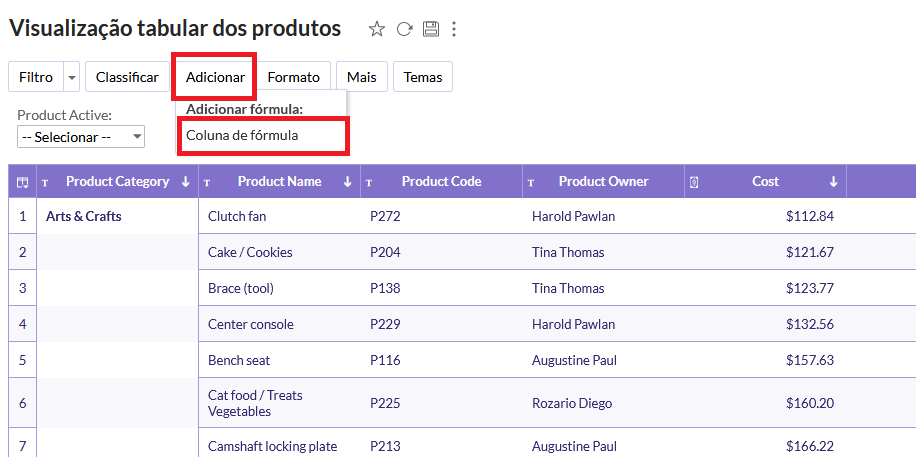
Task: Open the three-dot more options menu
Action: (x=454, y=29)
